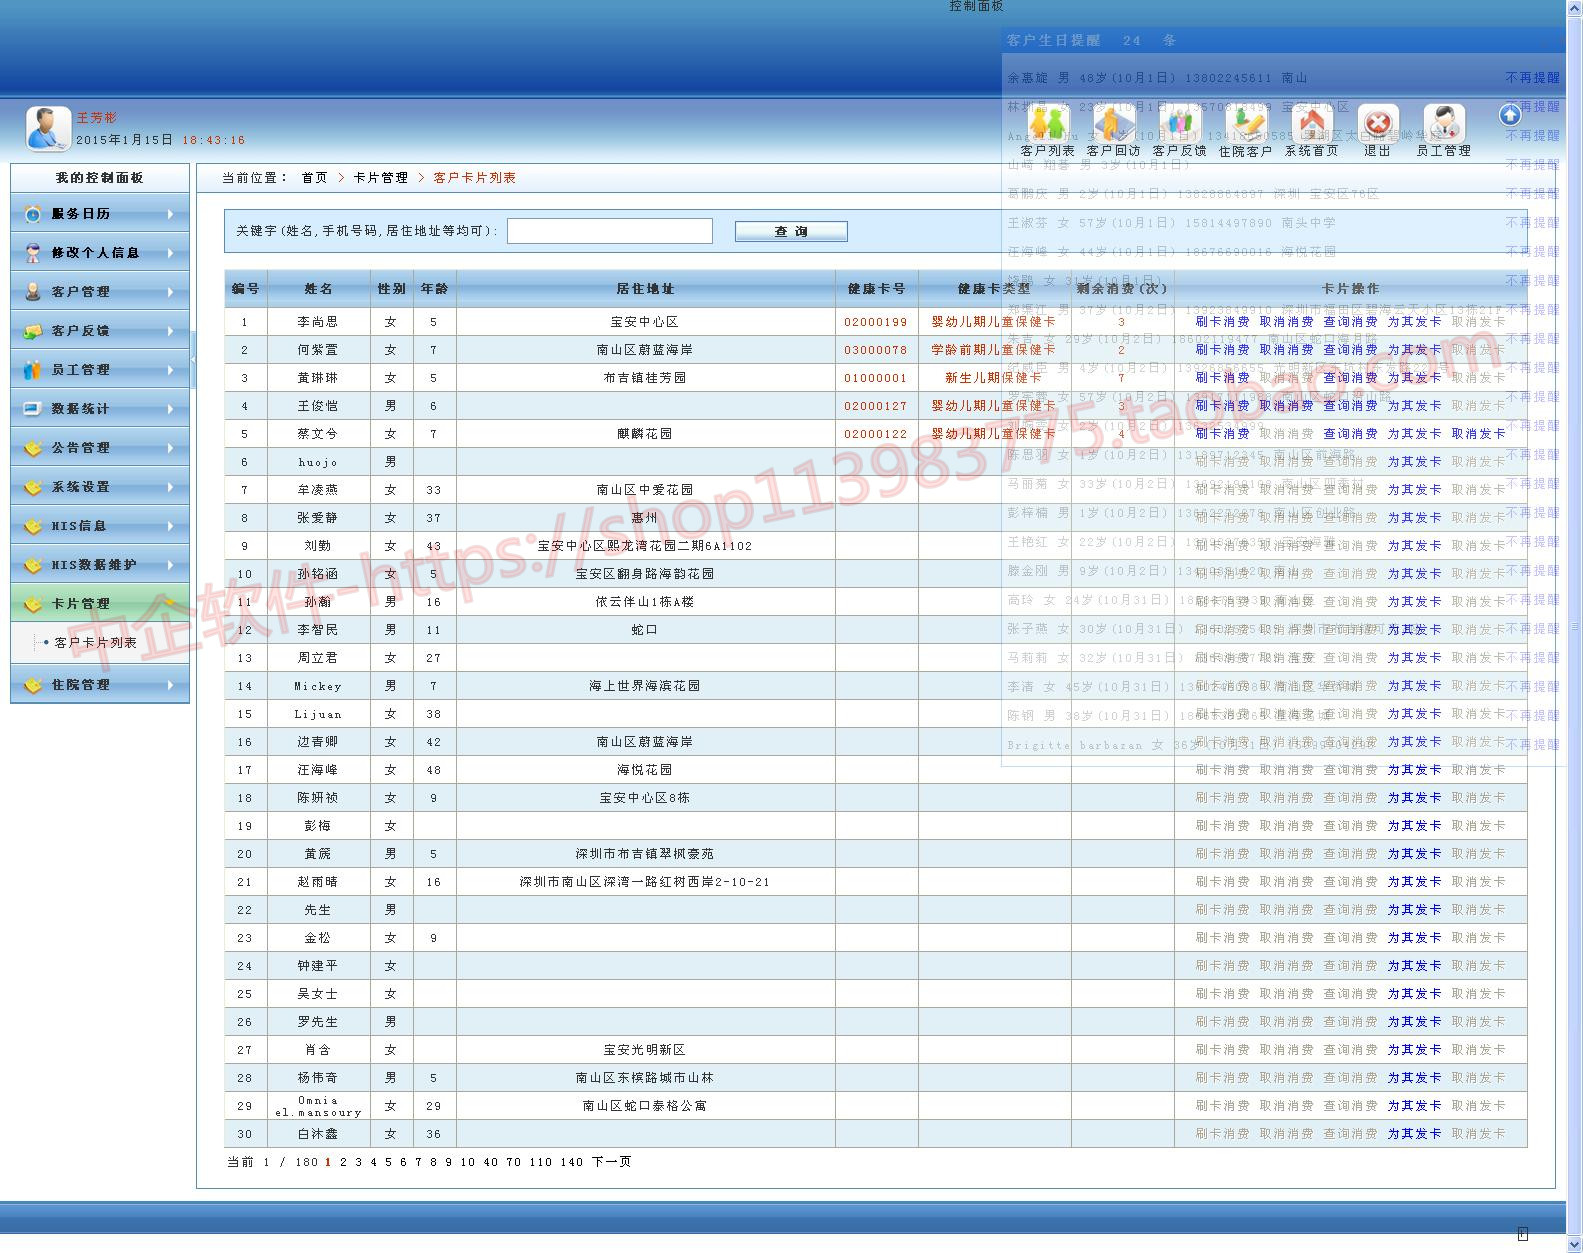Image resolution: width=1583 pixels, height=1253 pixels.
Task: Expand sidebar 客户管理 using its right arrow
Action: click(171, 292)
